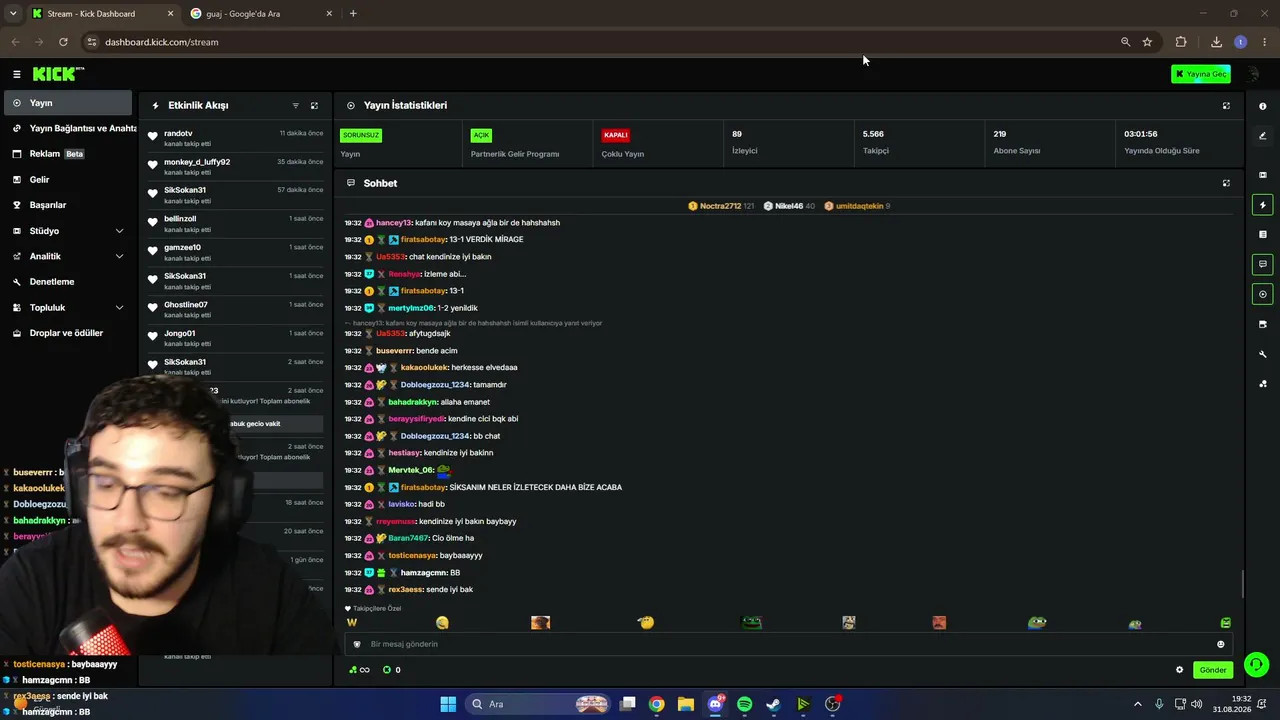
Task: Click the film clip icon in right sidebar
Action: point(1262,175)
